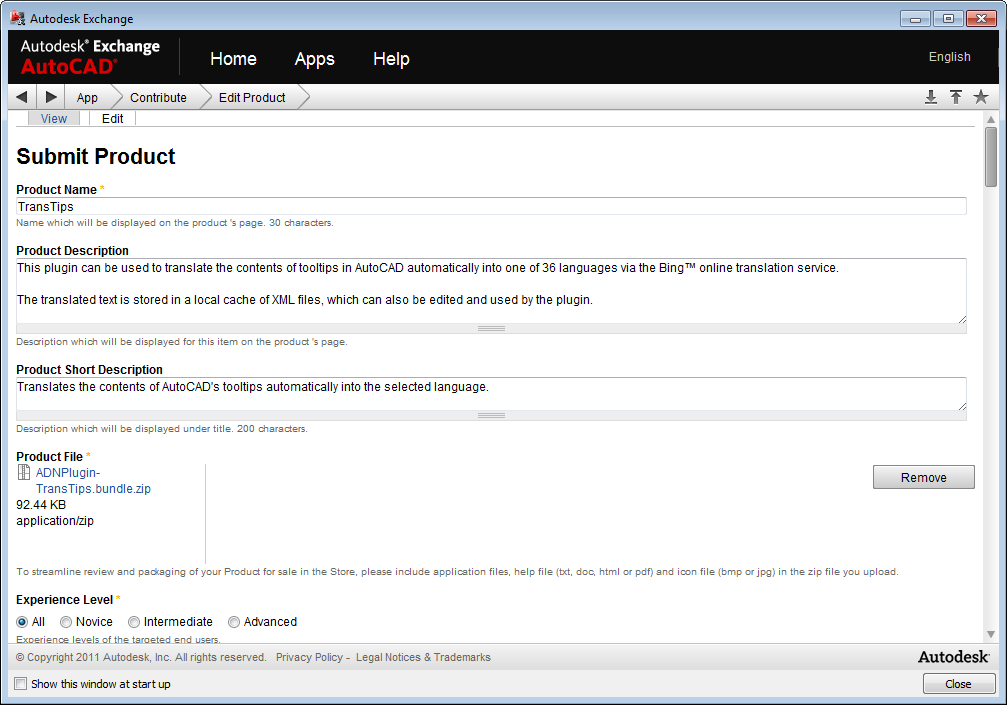Viewport: 1007px width, 705px height.
Task: Click the Product Name input field
Action: pos(491,206)
